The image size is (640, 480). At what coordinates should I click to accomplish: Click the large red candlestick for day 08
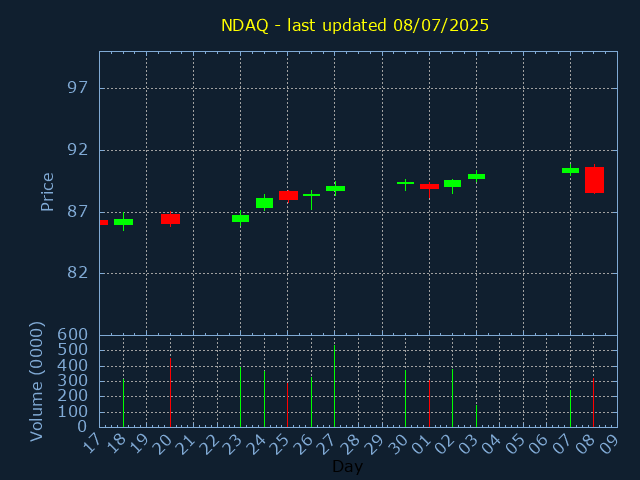click(594, 180)
